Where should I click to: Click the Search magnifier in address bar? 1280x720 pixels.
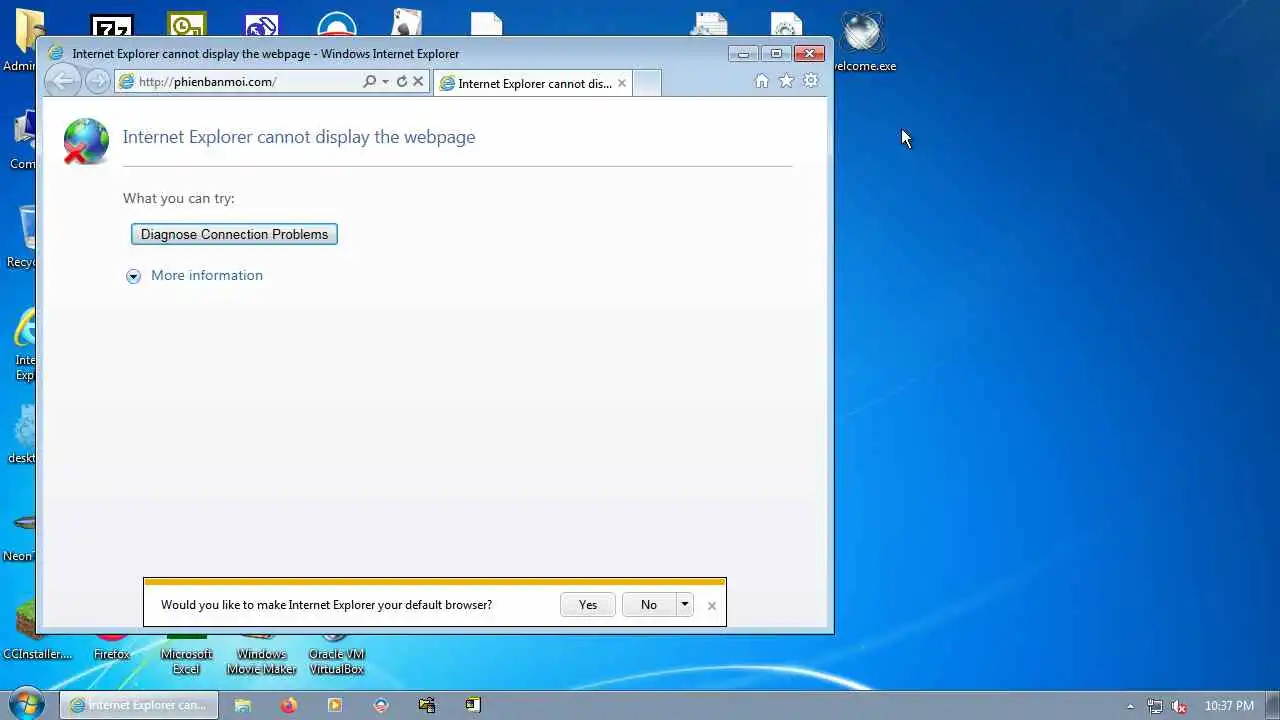370,82
